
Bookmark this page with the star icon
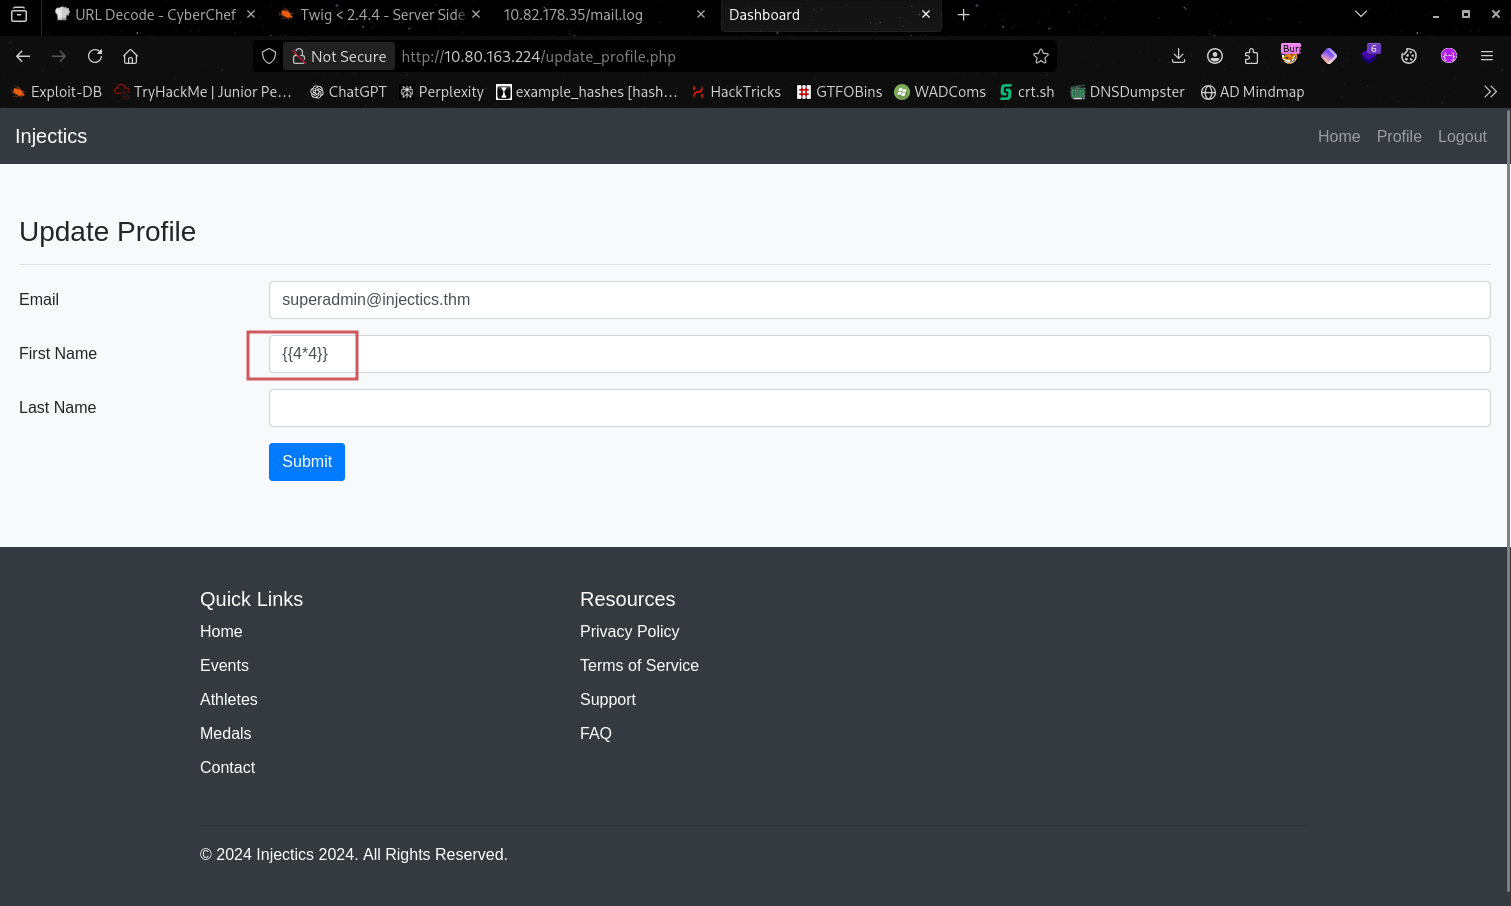1040,56
